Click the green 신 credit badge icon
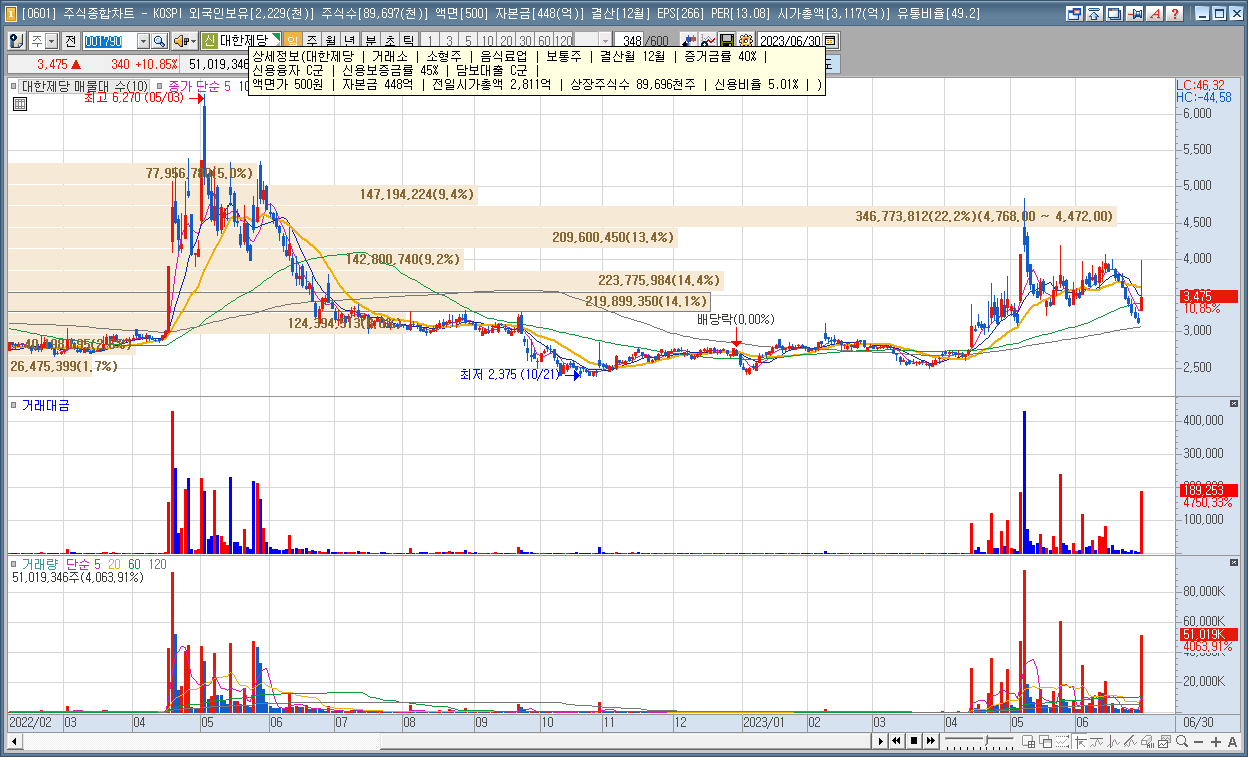This screenshot has height=757, width=1248. point(209,41)
